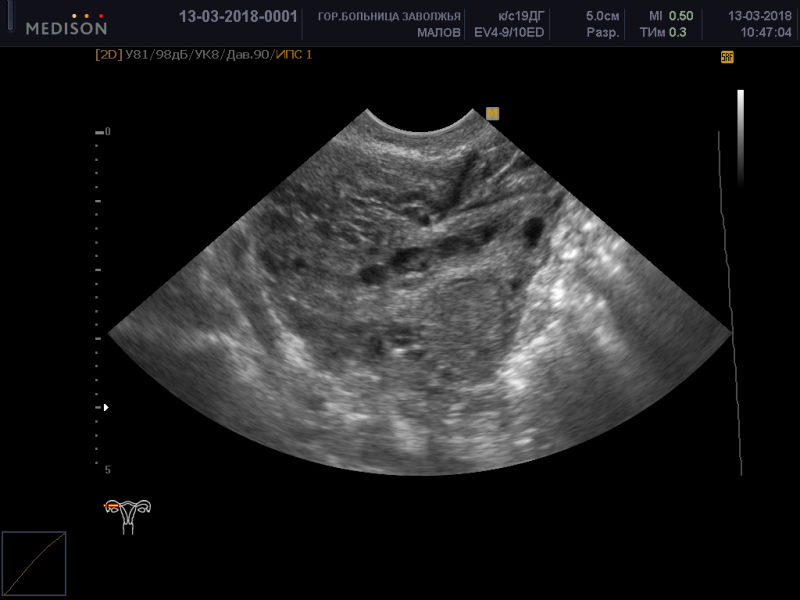Click the 0 mark on depth scale
This screenshot has width=800, height=600.
pos(108,132)
